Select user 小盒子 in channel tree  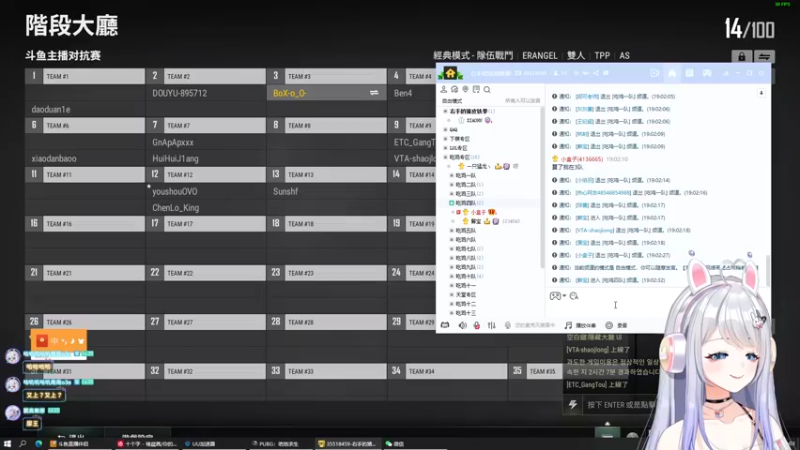click(478, 212)
